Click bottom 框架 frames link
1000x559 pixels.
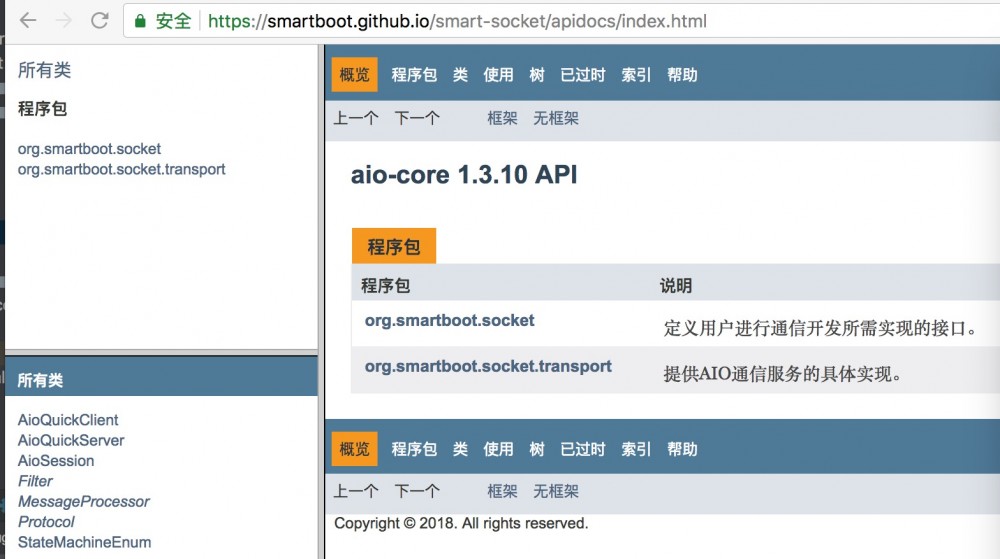coord(502,491)
